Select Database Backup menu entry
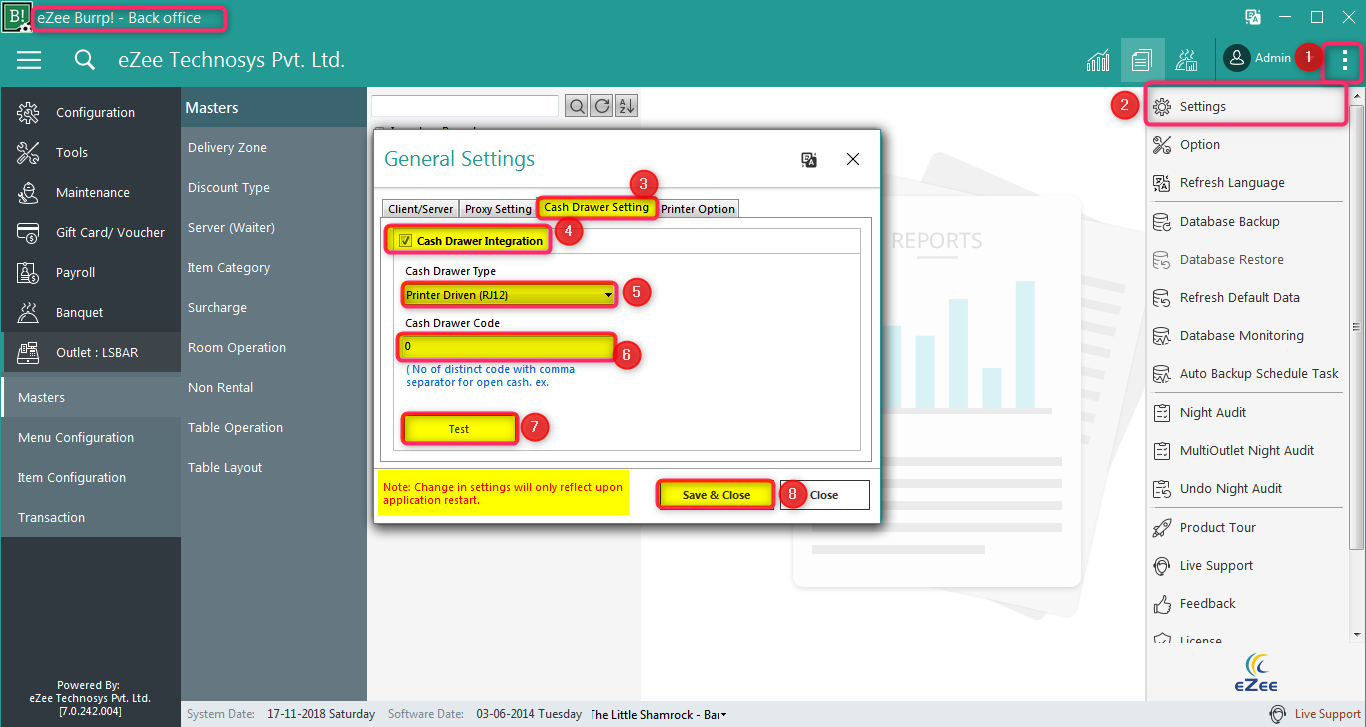The width and height of the screenshot is (1366, 727). (x=1246, y=221)
